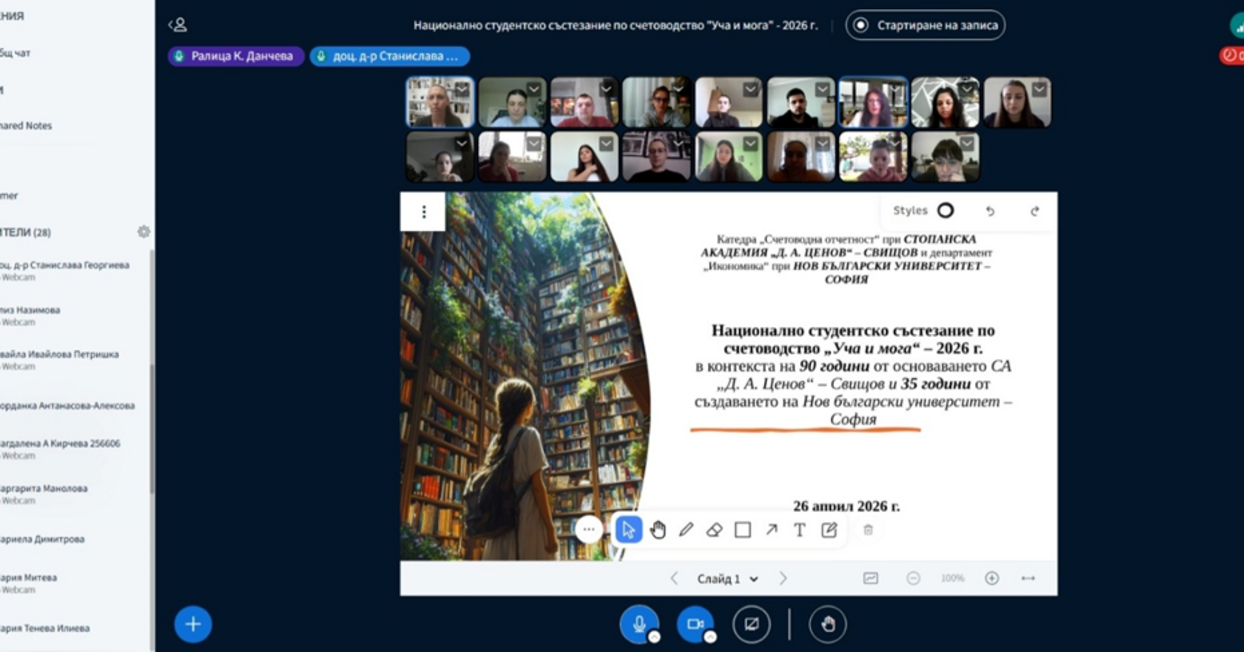Zoom in the presentation
Viewport: 1244px width, 652px height.
[x=992, y=578]
